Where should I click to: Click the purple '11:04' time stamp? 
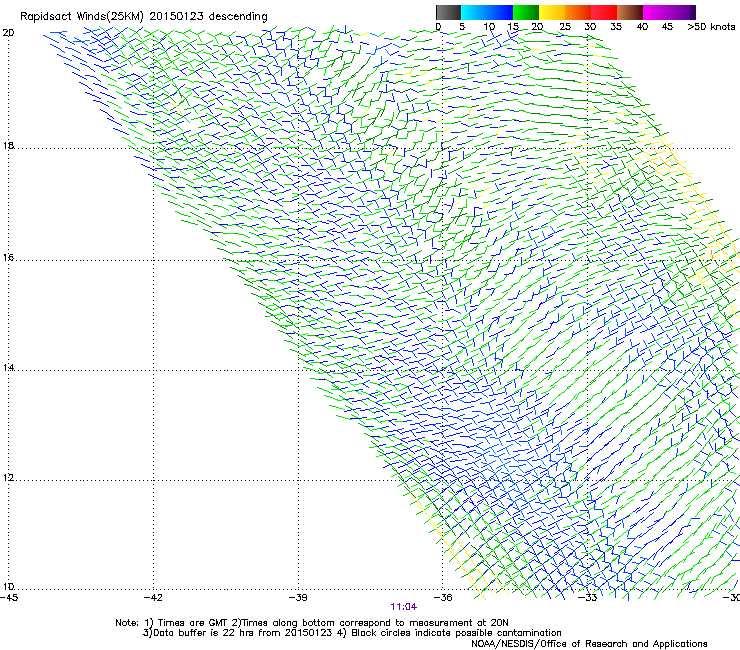tap(404, 607)
